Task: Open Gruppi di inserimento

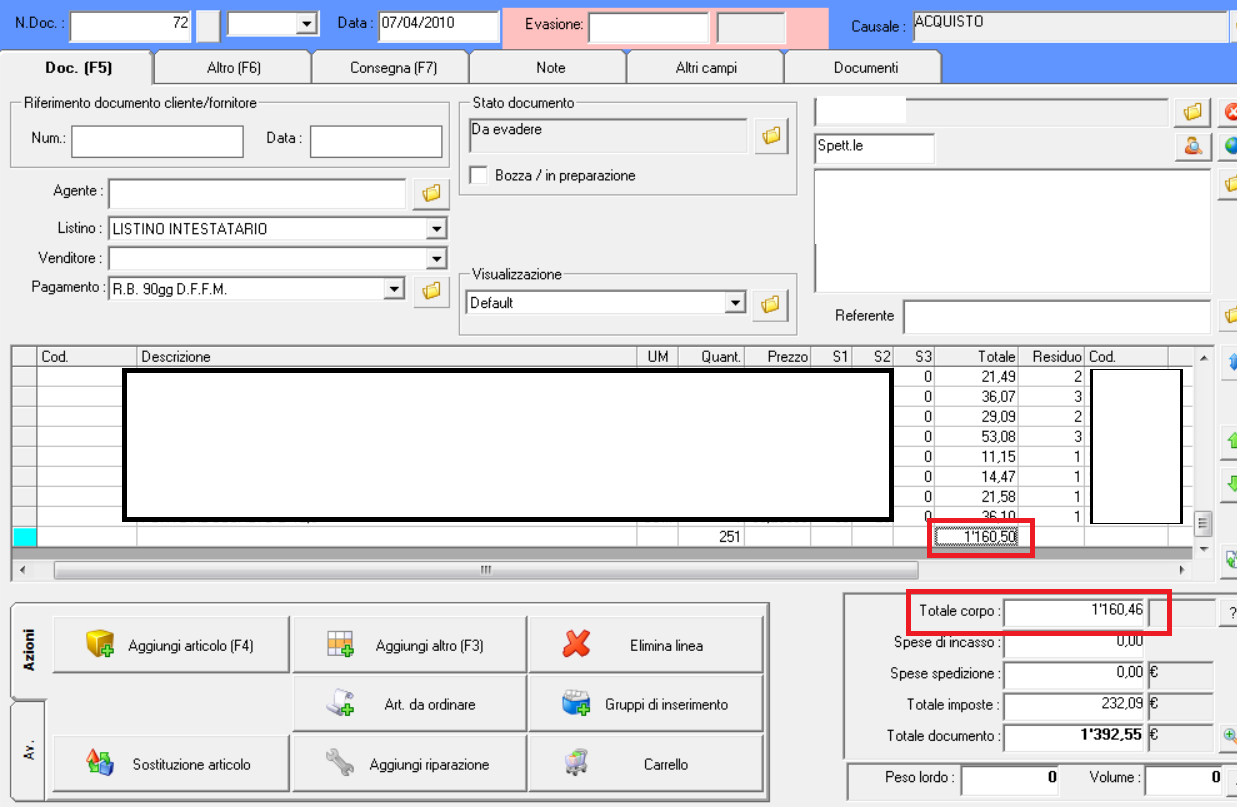Action: pos(645,704)
